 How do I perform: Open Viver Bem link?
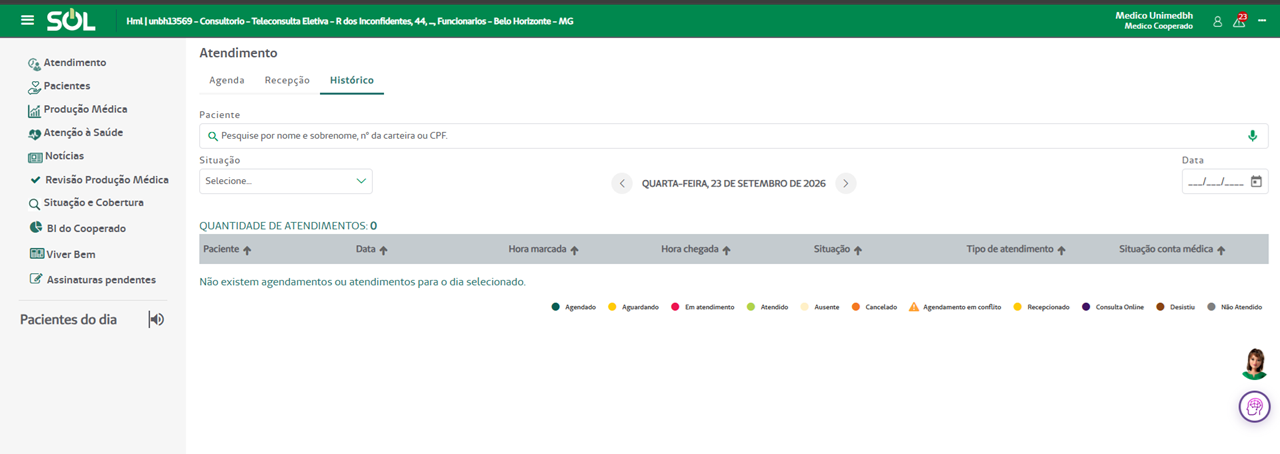coord(71,254)
